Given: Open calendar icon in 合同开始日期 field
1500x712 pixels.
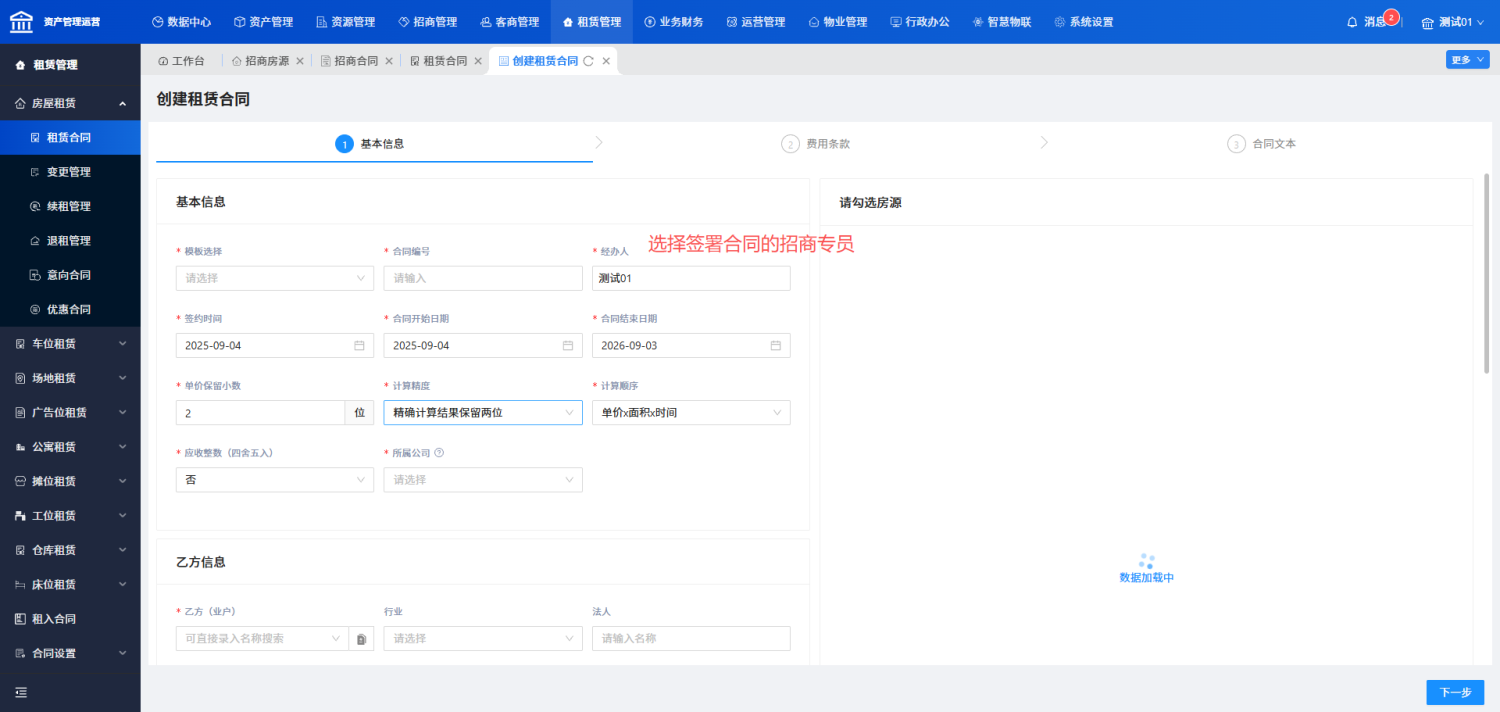Looking at the screenshot, I should (x=567, y=345).
